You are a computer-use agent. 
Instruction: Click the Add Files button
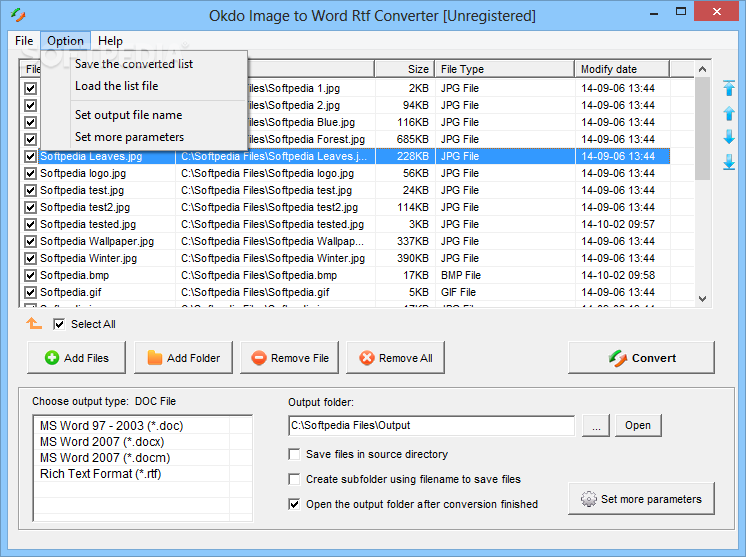(x=77, y=358)
